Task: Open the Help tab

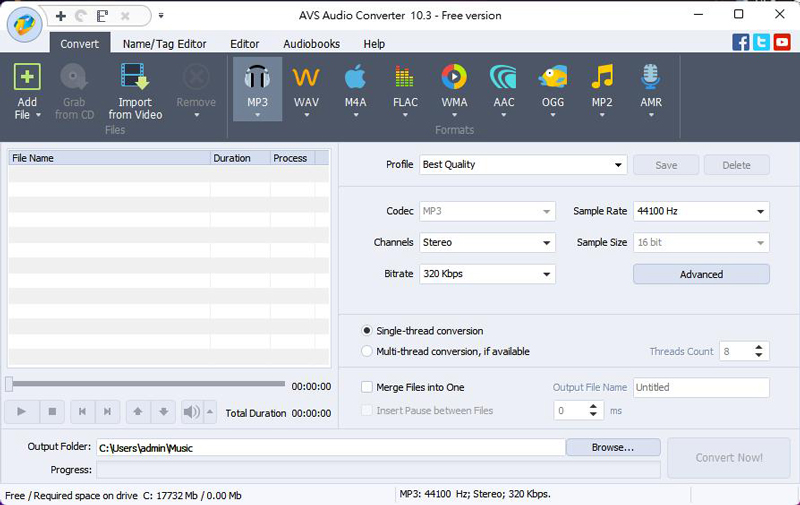Action: [374, 44]
